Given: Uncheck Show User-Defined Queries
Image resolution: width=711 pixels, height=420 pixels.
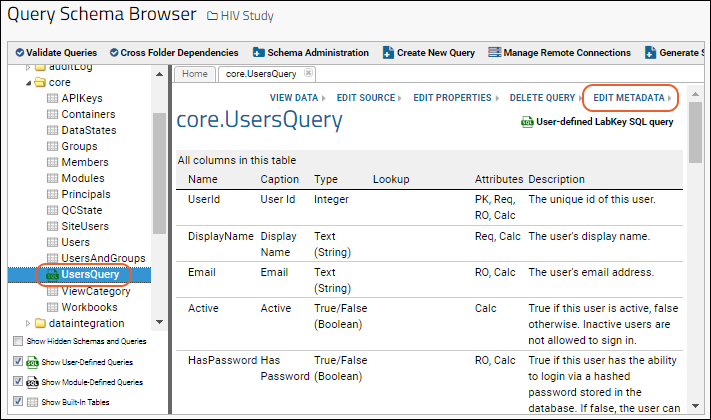Looking at the screenshot, I should (18, 361).
